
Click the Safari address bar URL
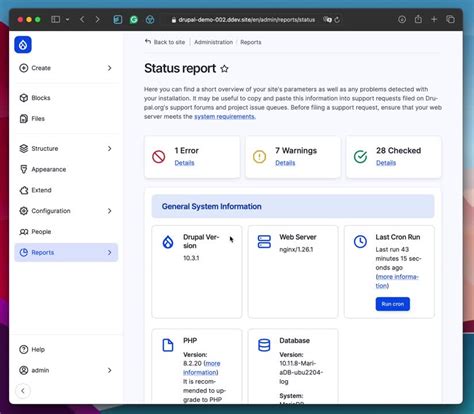(x=247, y=20)
